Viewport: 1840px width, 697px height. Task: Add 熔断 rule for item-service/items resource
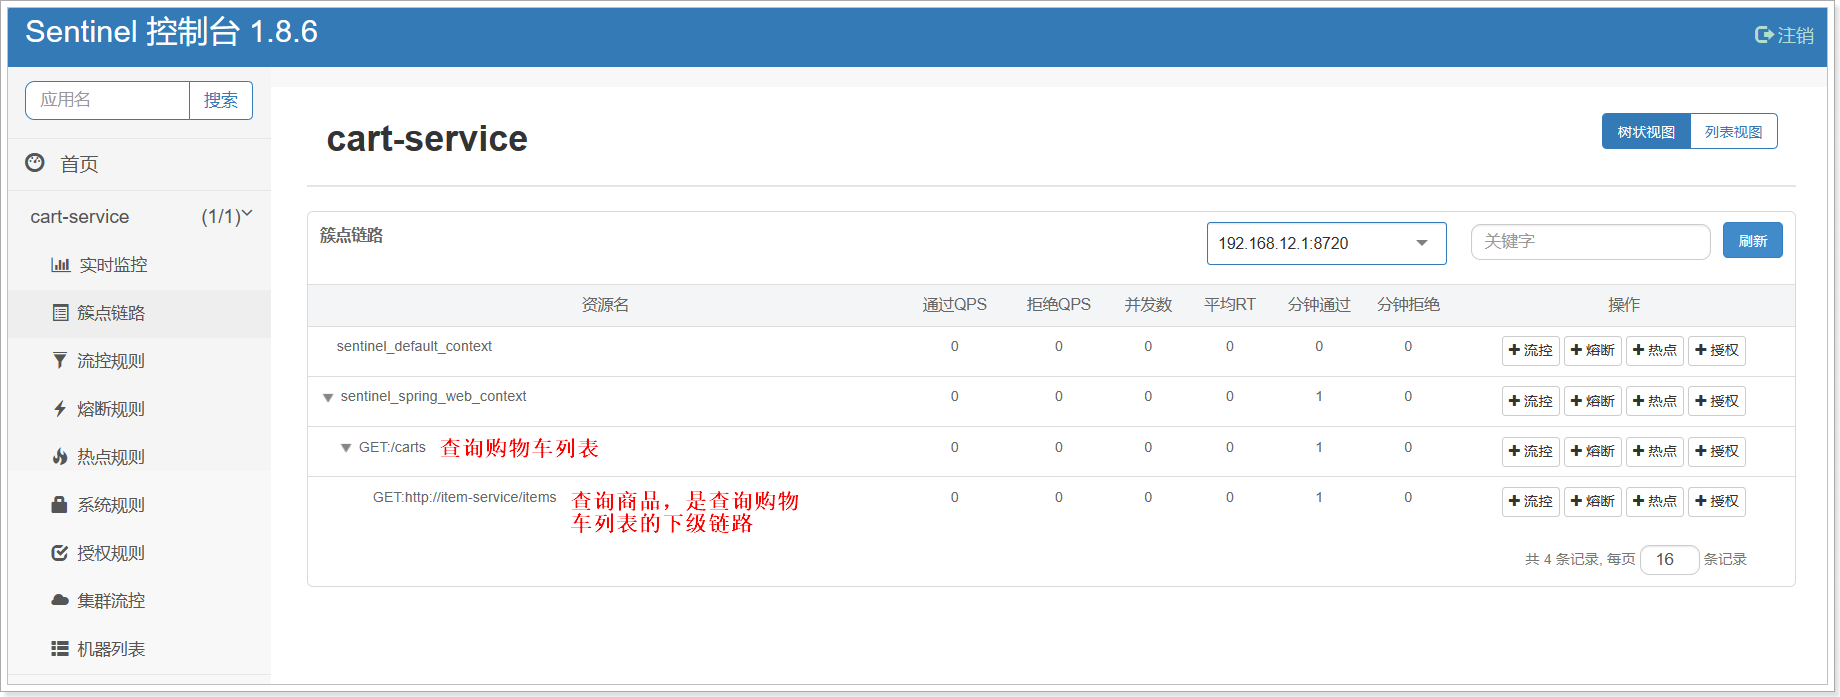pyautogui.click(x=1592, y=502)
